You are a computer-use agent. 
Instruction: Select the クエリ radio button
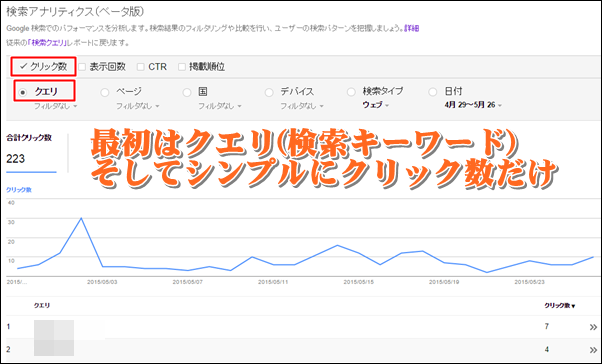23,93
